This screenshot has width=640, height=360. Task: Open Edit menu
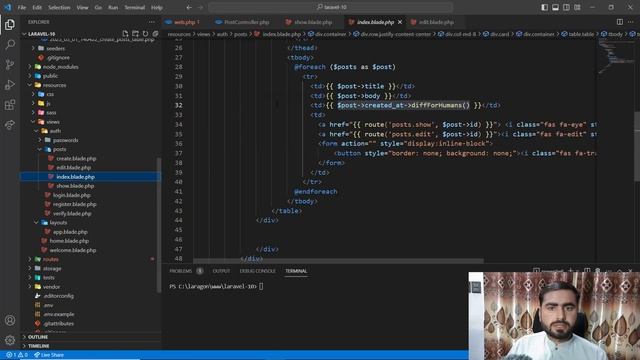[x=37, y=7]
